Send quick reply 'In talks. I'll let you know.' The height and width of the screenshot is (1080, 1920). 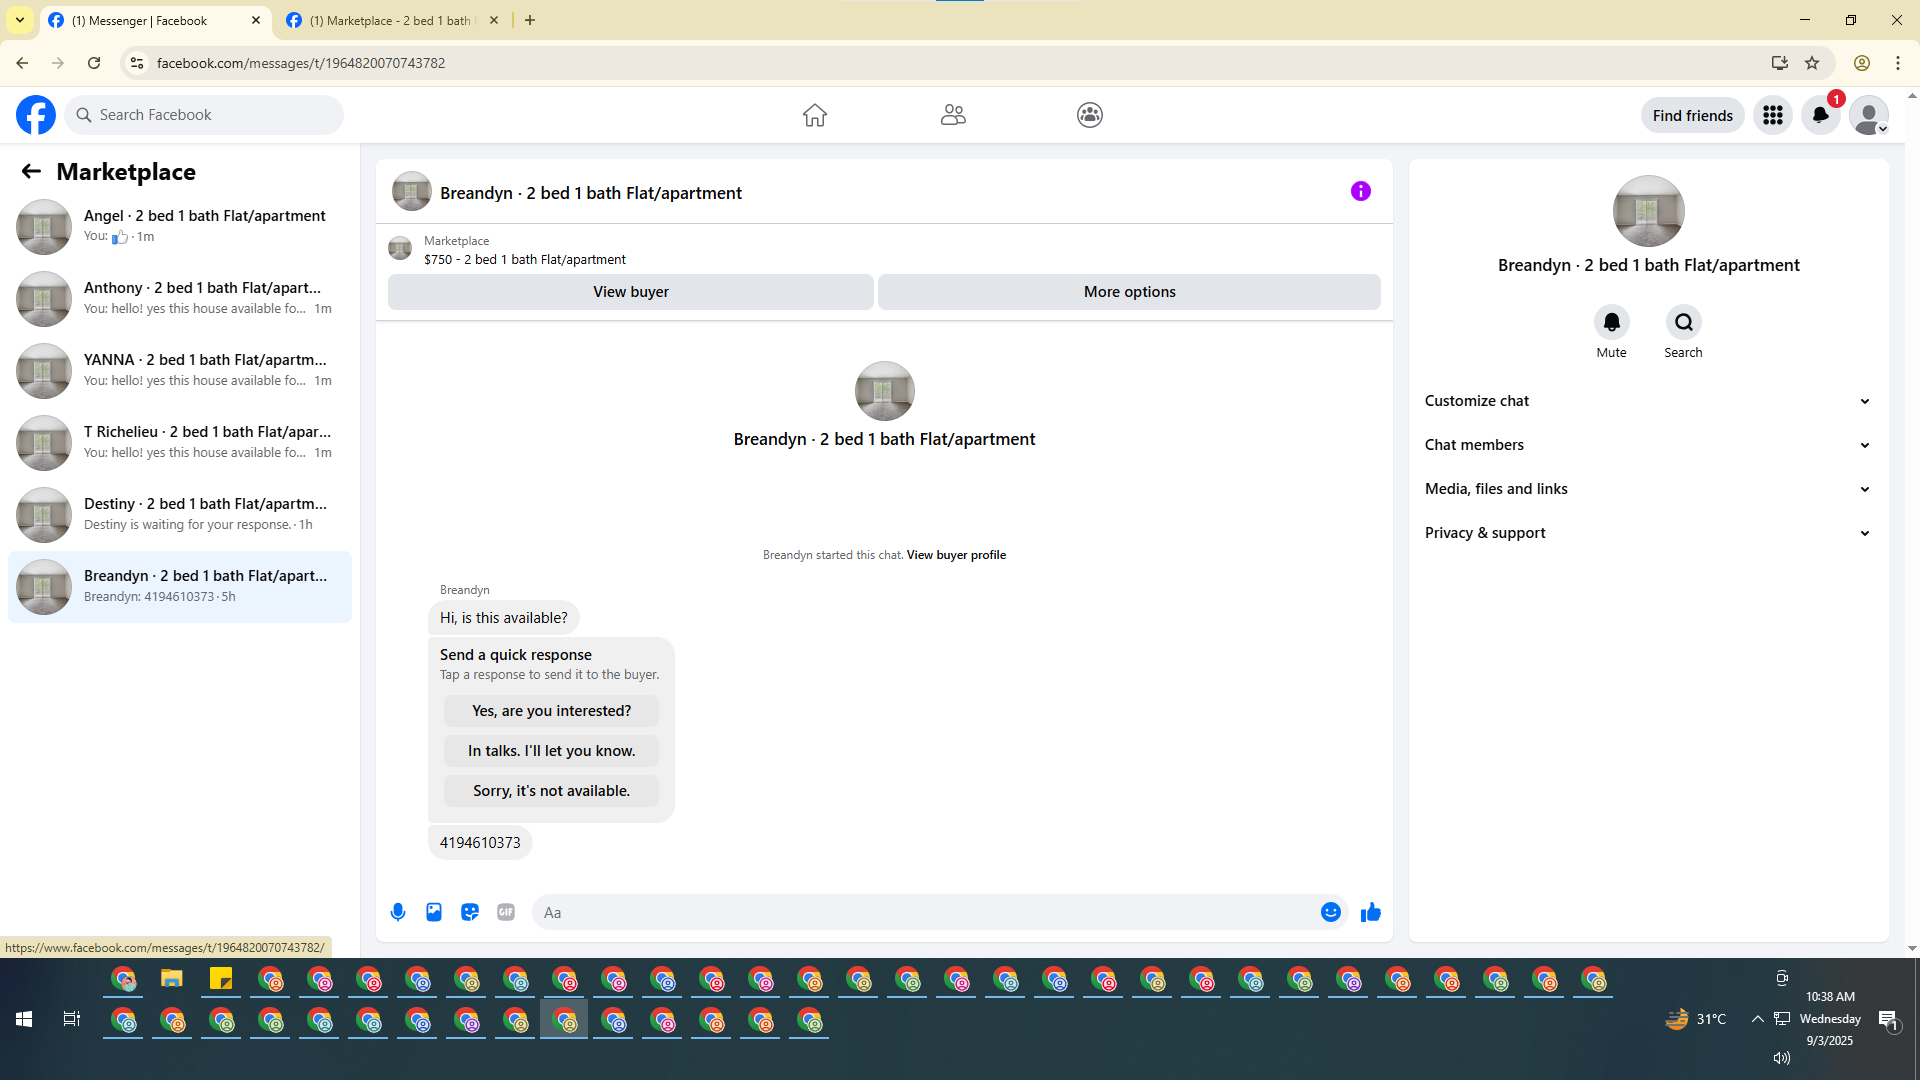[552, 751]
